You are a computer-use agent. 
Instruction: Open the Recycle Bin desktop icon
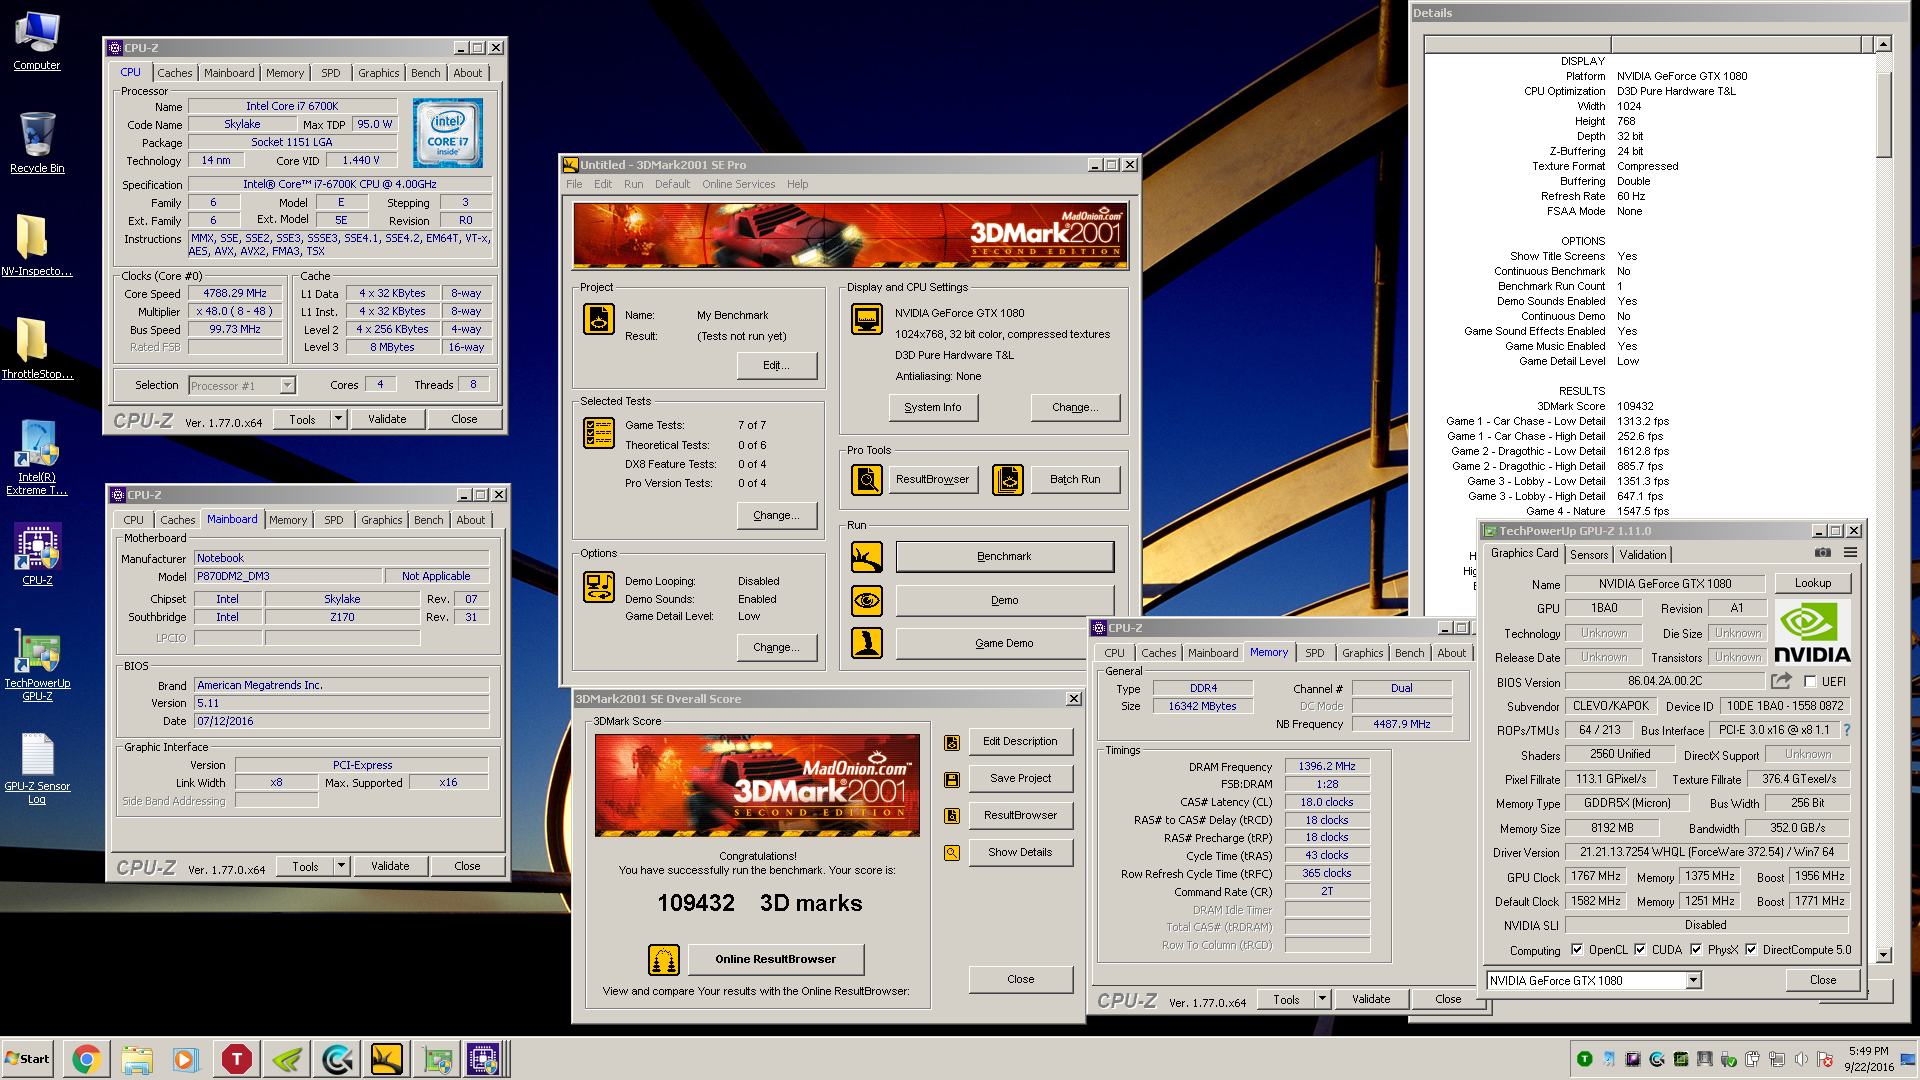[x=37, y=142]
